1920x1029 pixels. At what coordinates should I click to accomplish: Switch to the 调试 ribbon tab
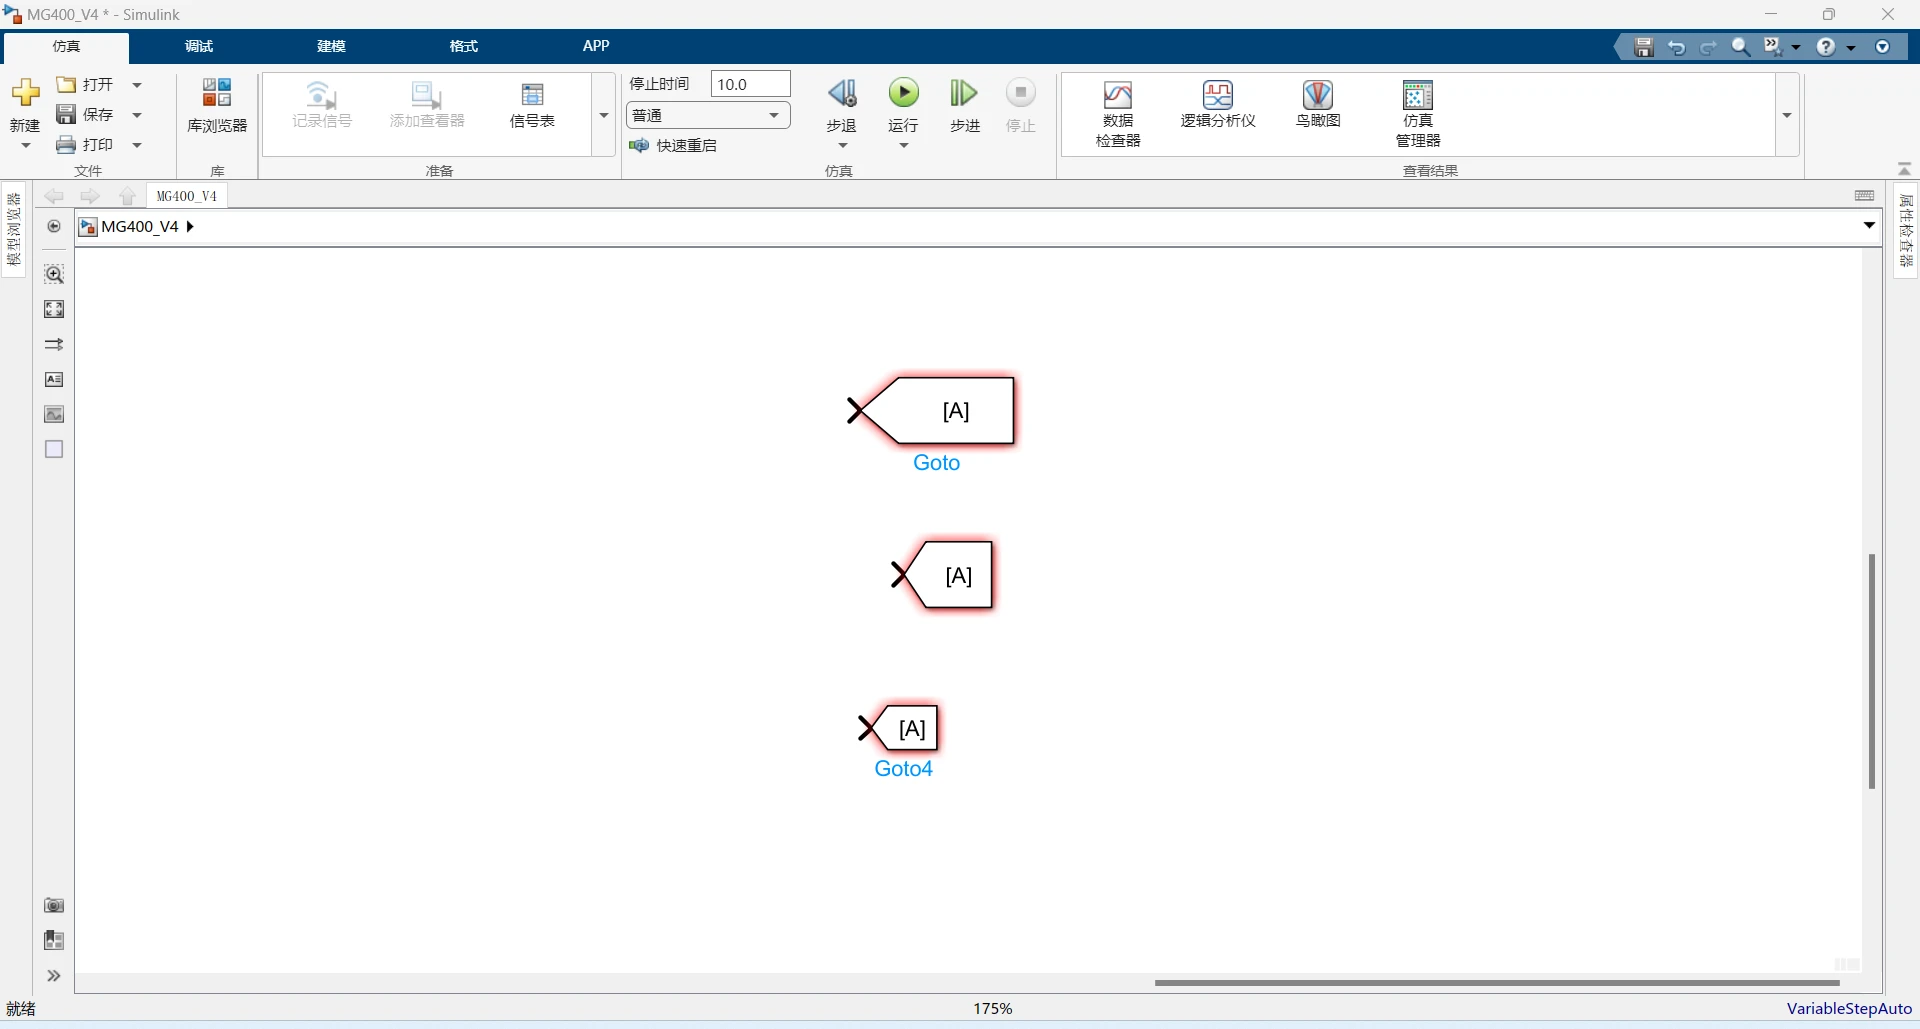(199, 47)
